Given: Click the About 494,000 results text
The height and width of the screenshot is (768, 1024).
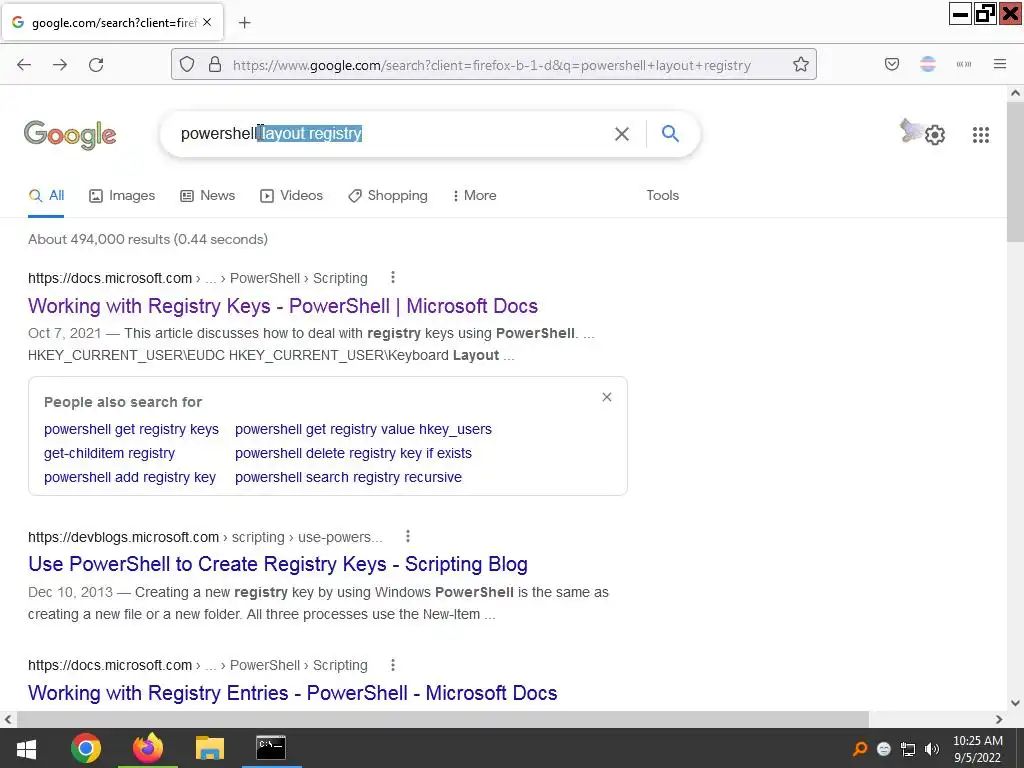Looking at the screenshot, I should [x=148, y=239].
